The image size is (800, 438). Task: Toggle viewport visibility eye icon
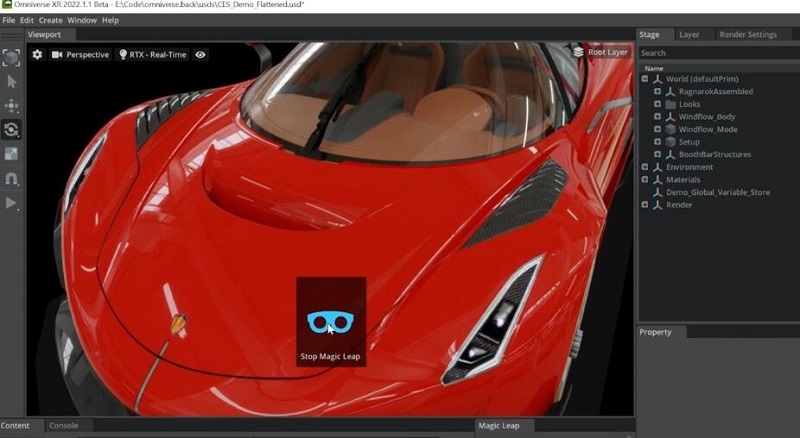pos(201,55)
